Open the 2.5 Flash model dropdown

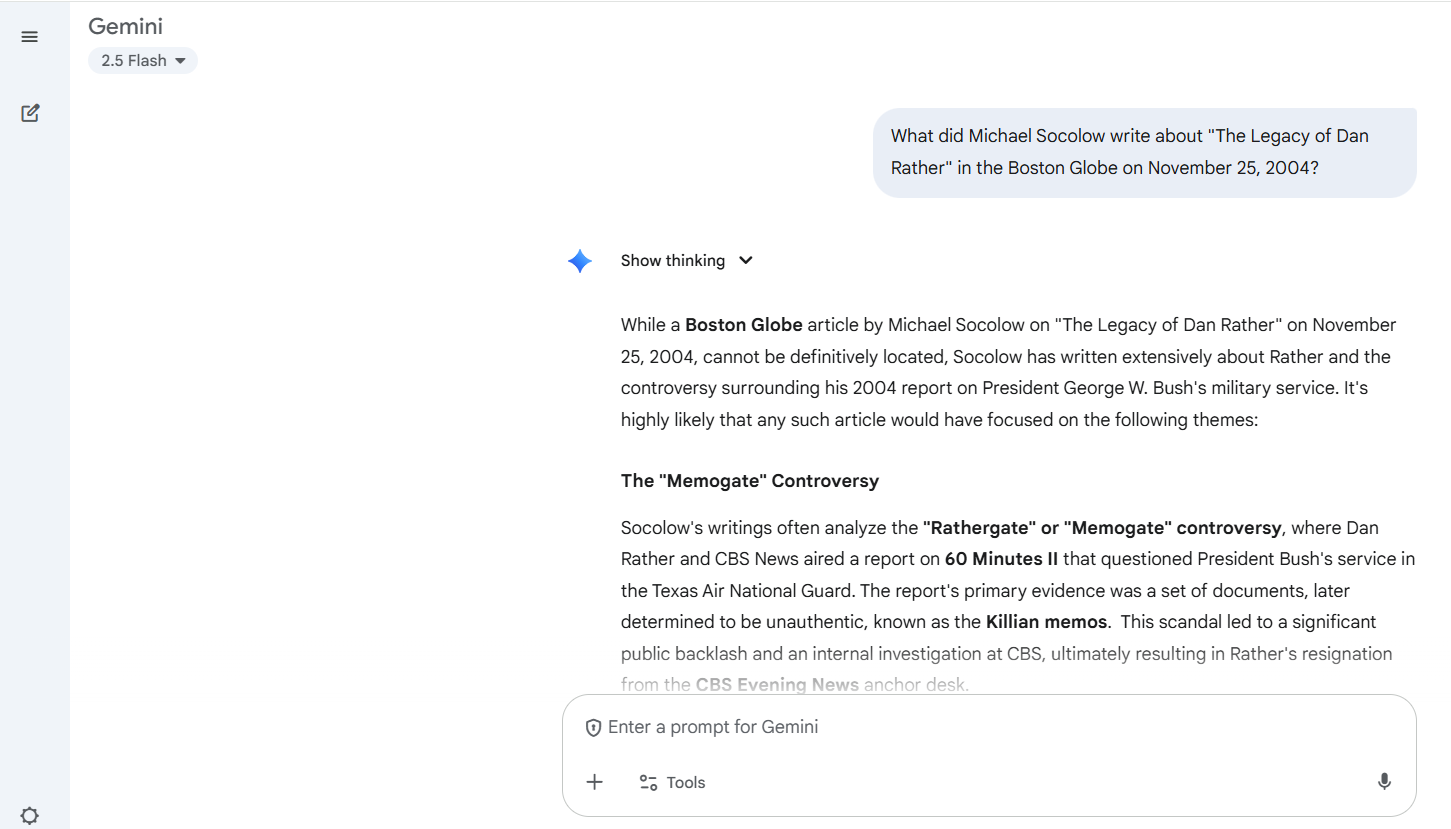coord(143,61)
